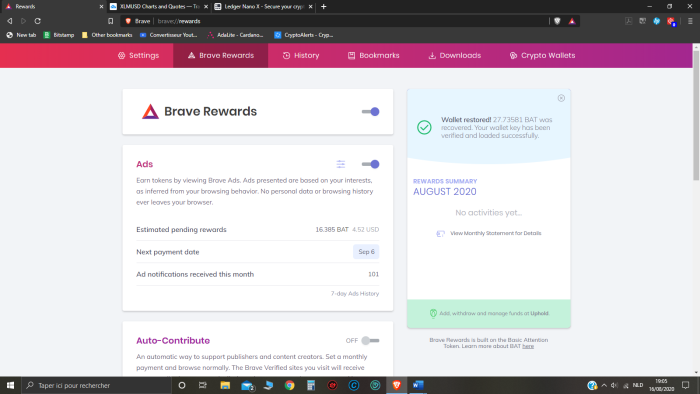The image size is (700, 394).
Task: Close the Rewards browser tab
Action: coord(101,7)
